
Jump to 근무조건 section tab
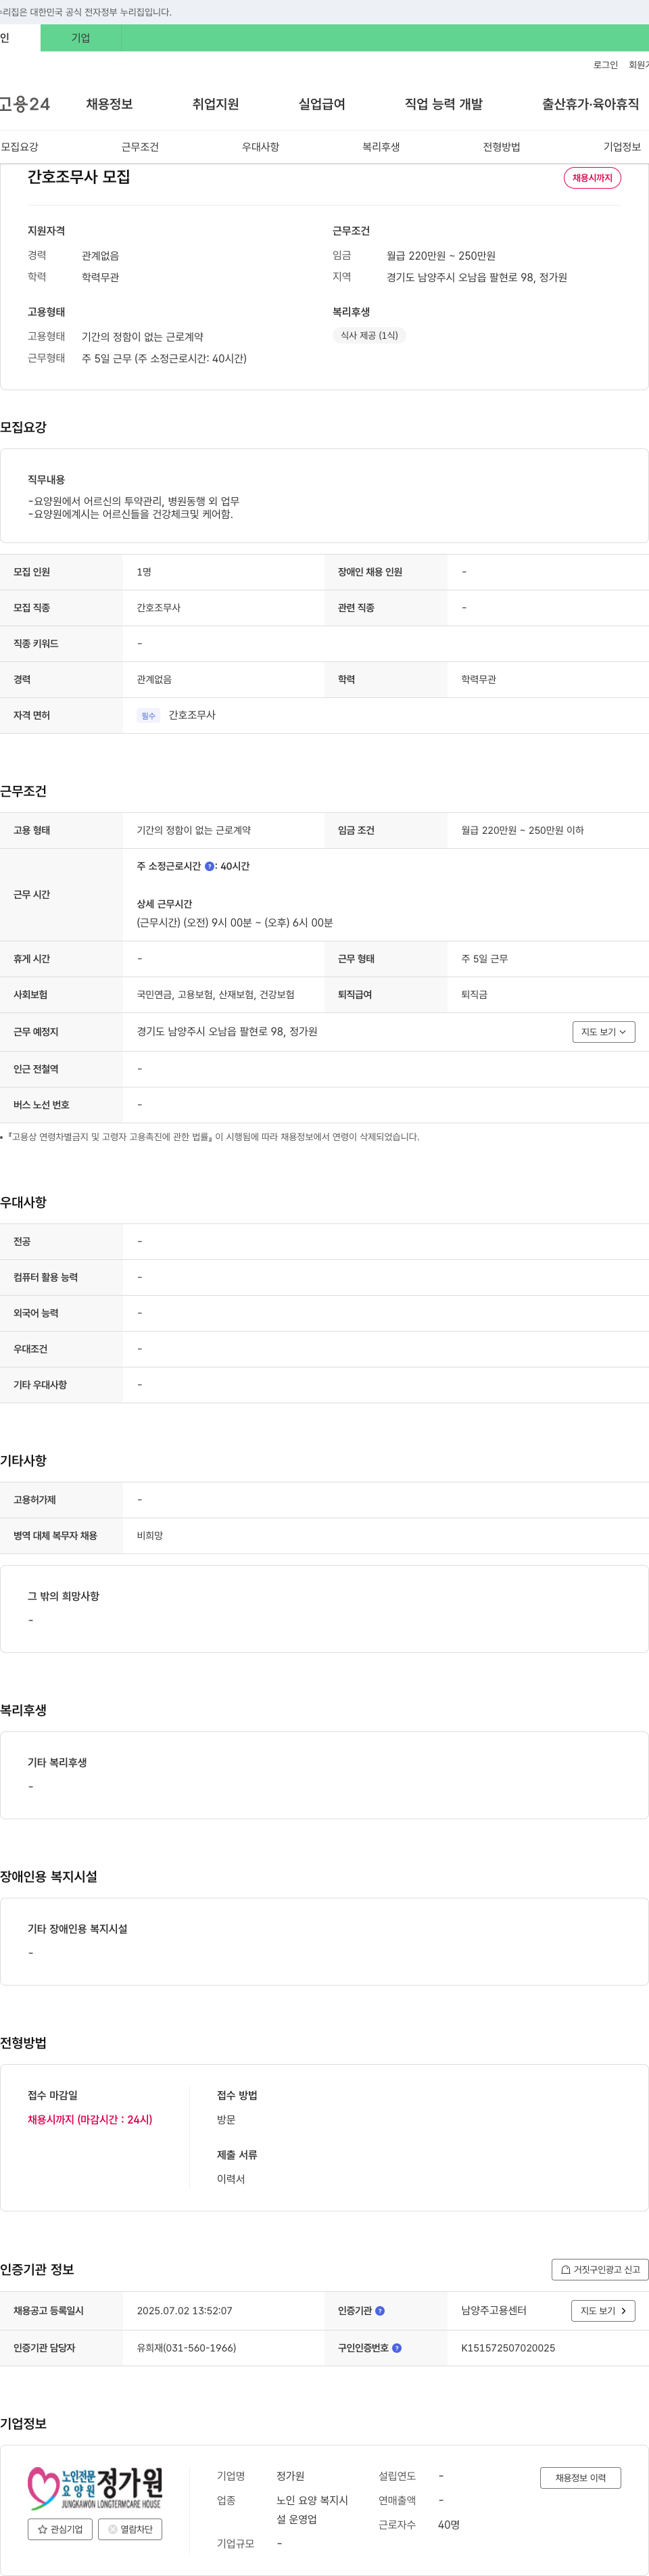(x=140, y=147)
